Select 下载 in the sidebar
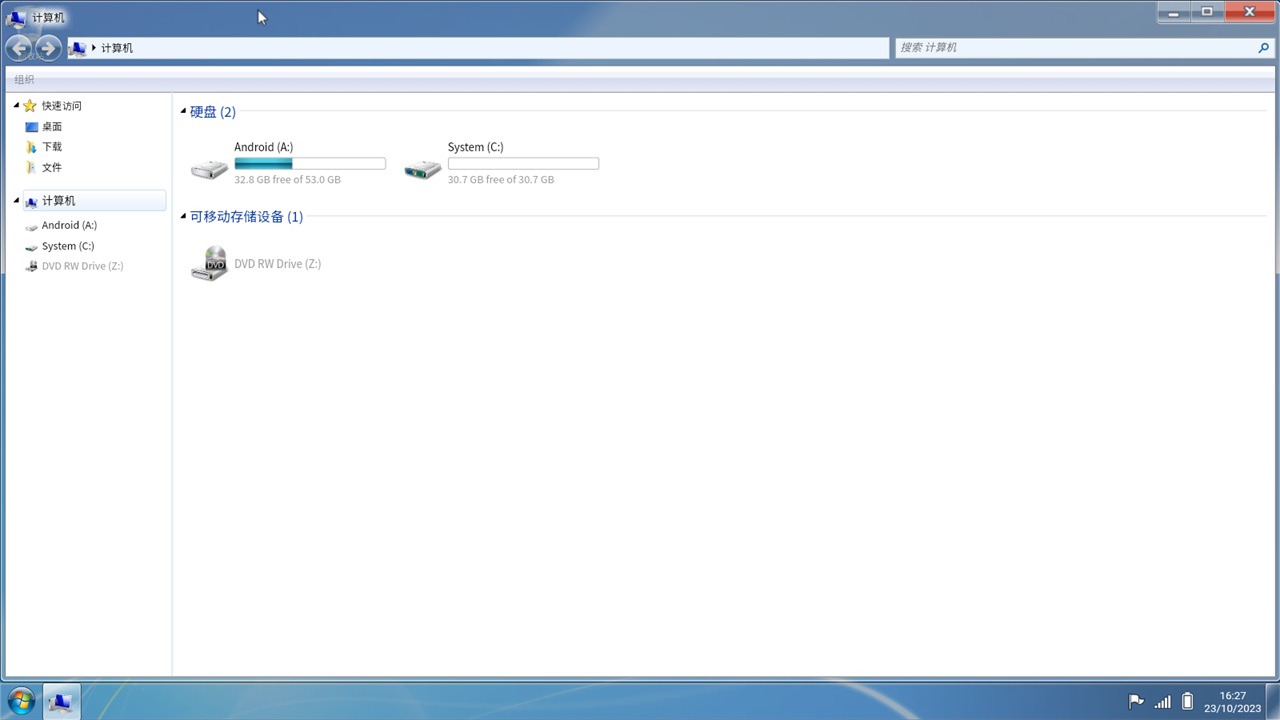Screen dimensions: 1280x720 52,147
